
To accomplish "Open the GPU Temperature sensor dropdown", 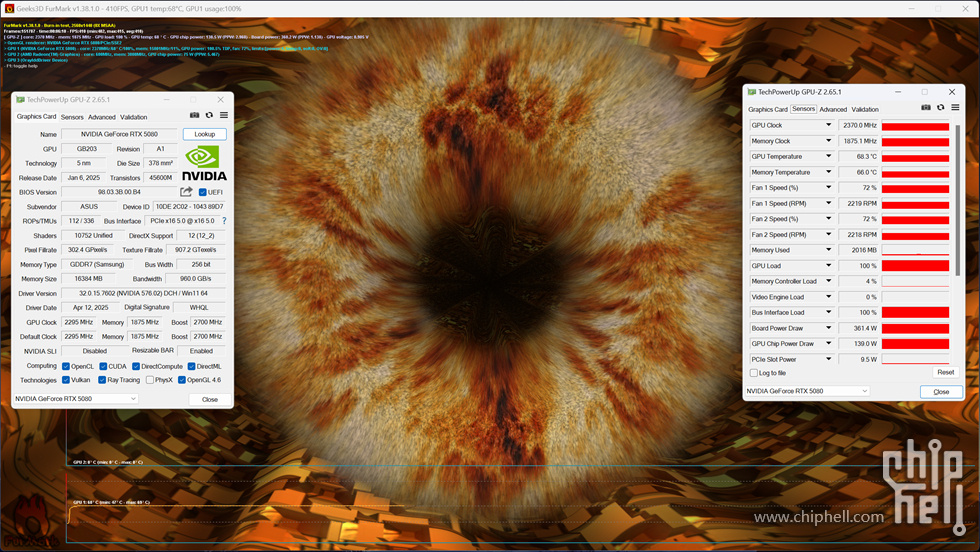I will click(829, 156).
